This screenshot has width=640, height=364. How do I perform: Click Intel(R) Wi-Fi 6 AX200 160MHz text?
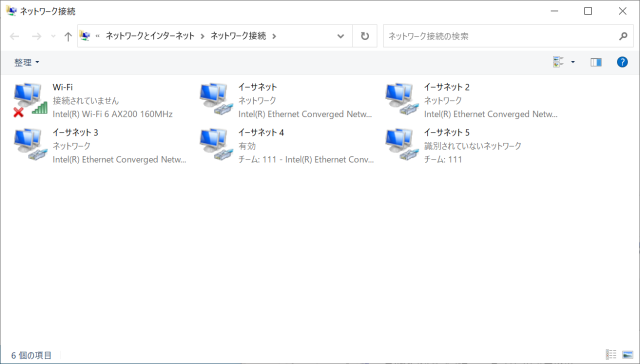click(x=113, y=114)
